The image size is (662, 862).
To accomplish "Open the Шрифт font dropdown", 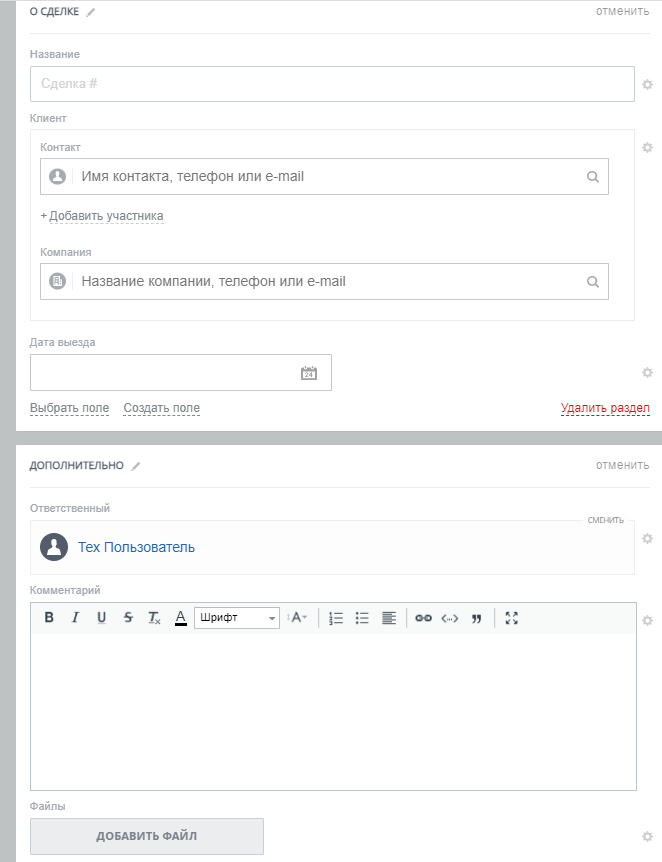I will click(237, 618).
